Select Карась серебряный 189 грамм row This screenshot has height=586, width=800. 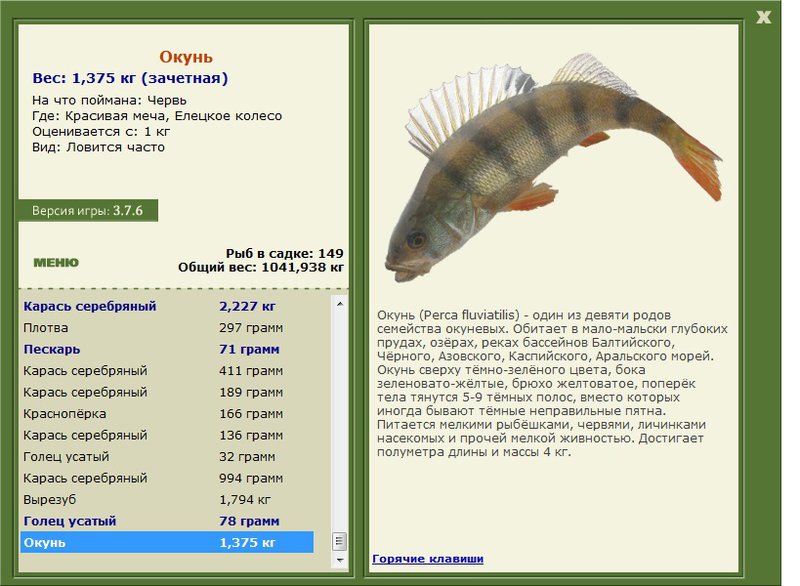pos(167,392)
